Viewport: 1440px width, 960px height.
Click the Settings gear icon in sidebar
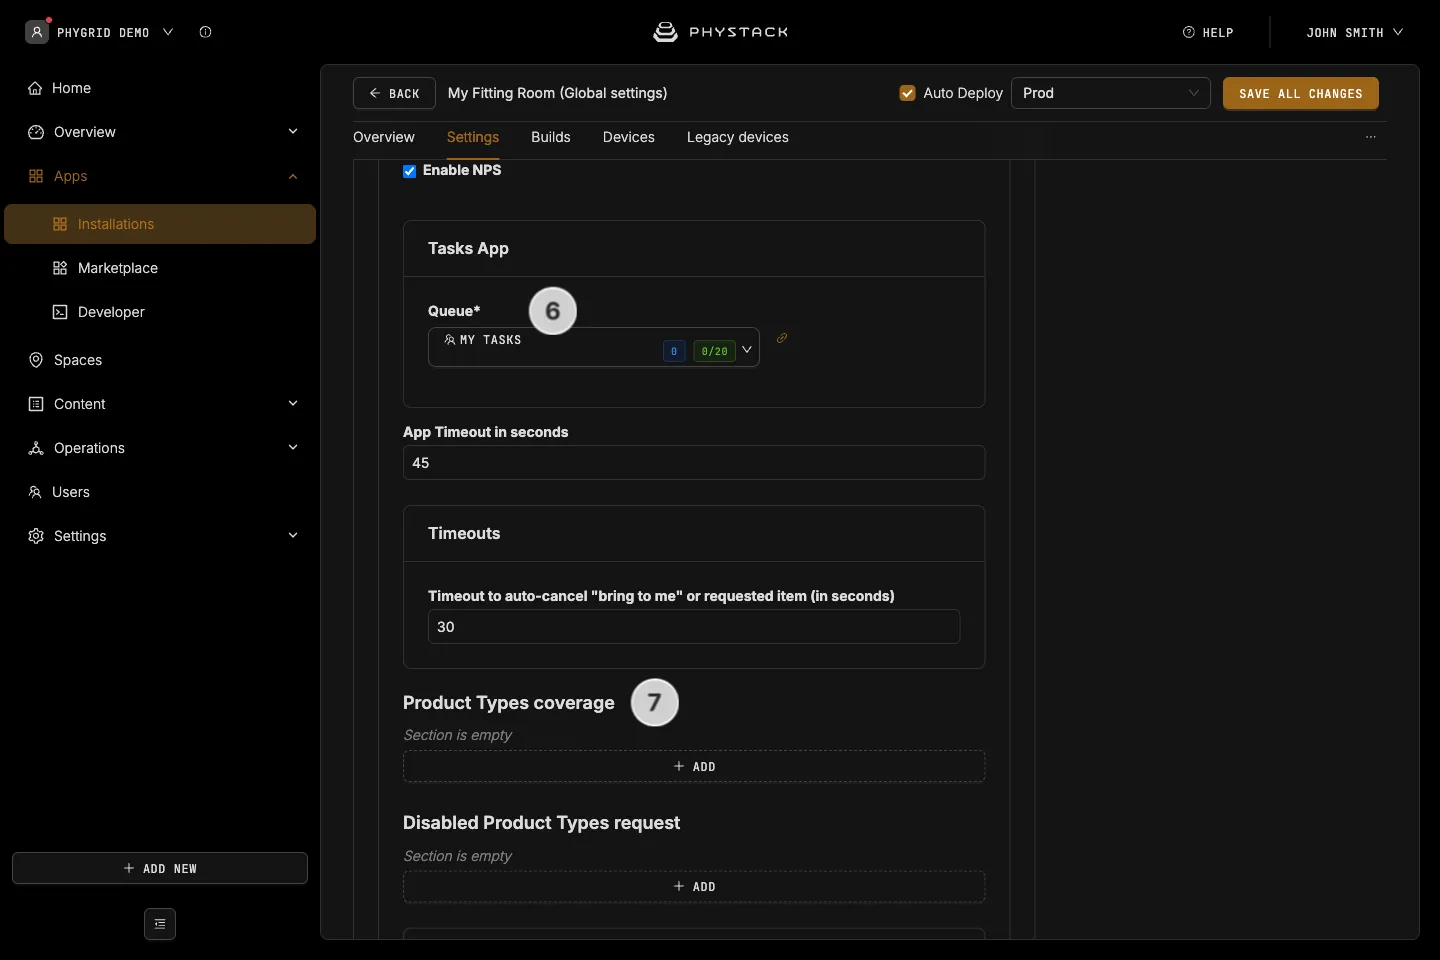click(x=36, y=536)
